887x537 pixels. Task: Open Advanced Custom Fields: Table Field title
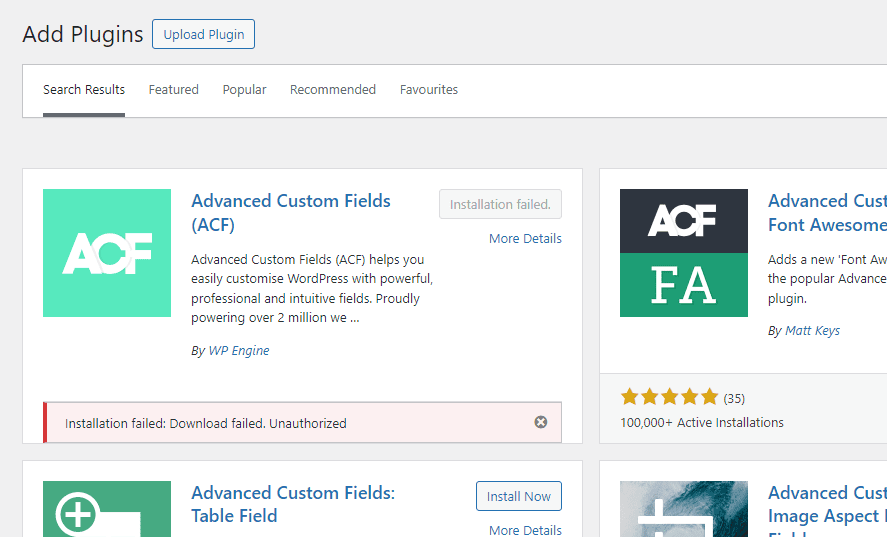click(293, 504)
